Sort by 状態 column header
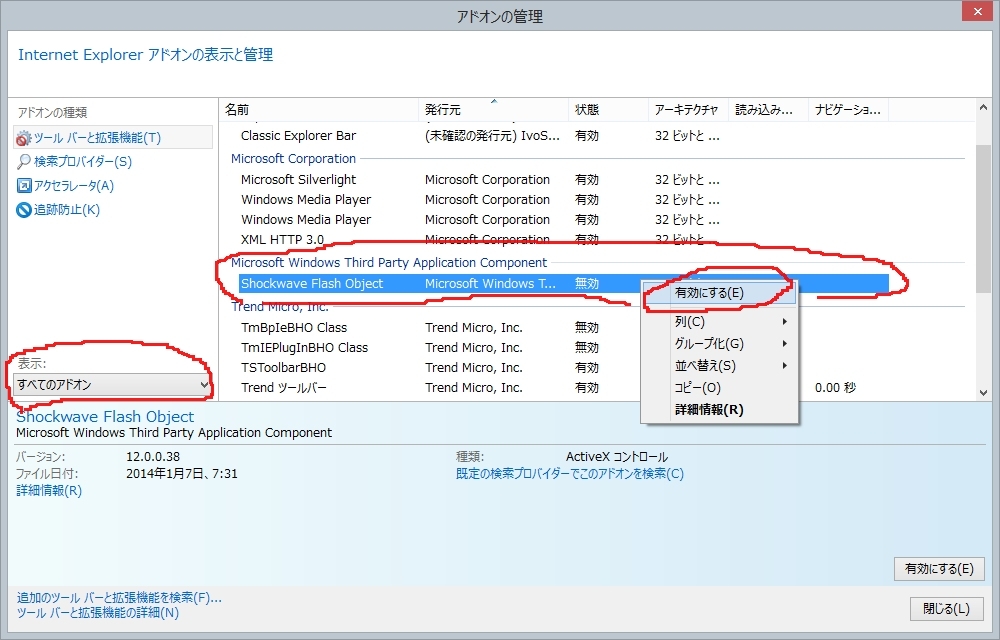 [608, 110]
